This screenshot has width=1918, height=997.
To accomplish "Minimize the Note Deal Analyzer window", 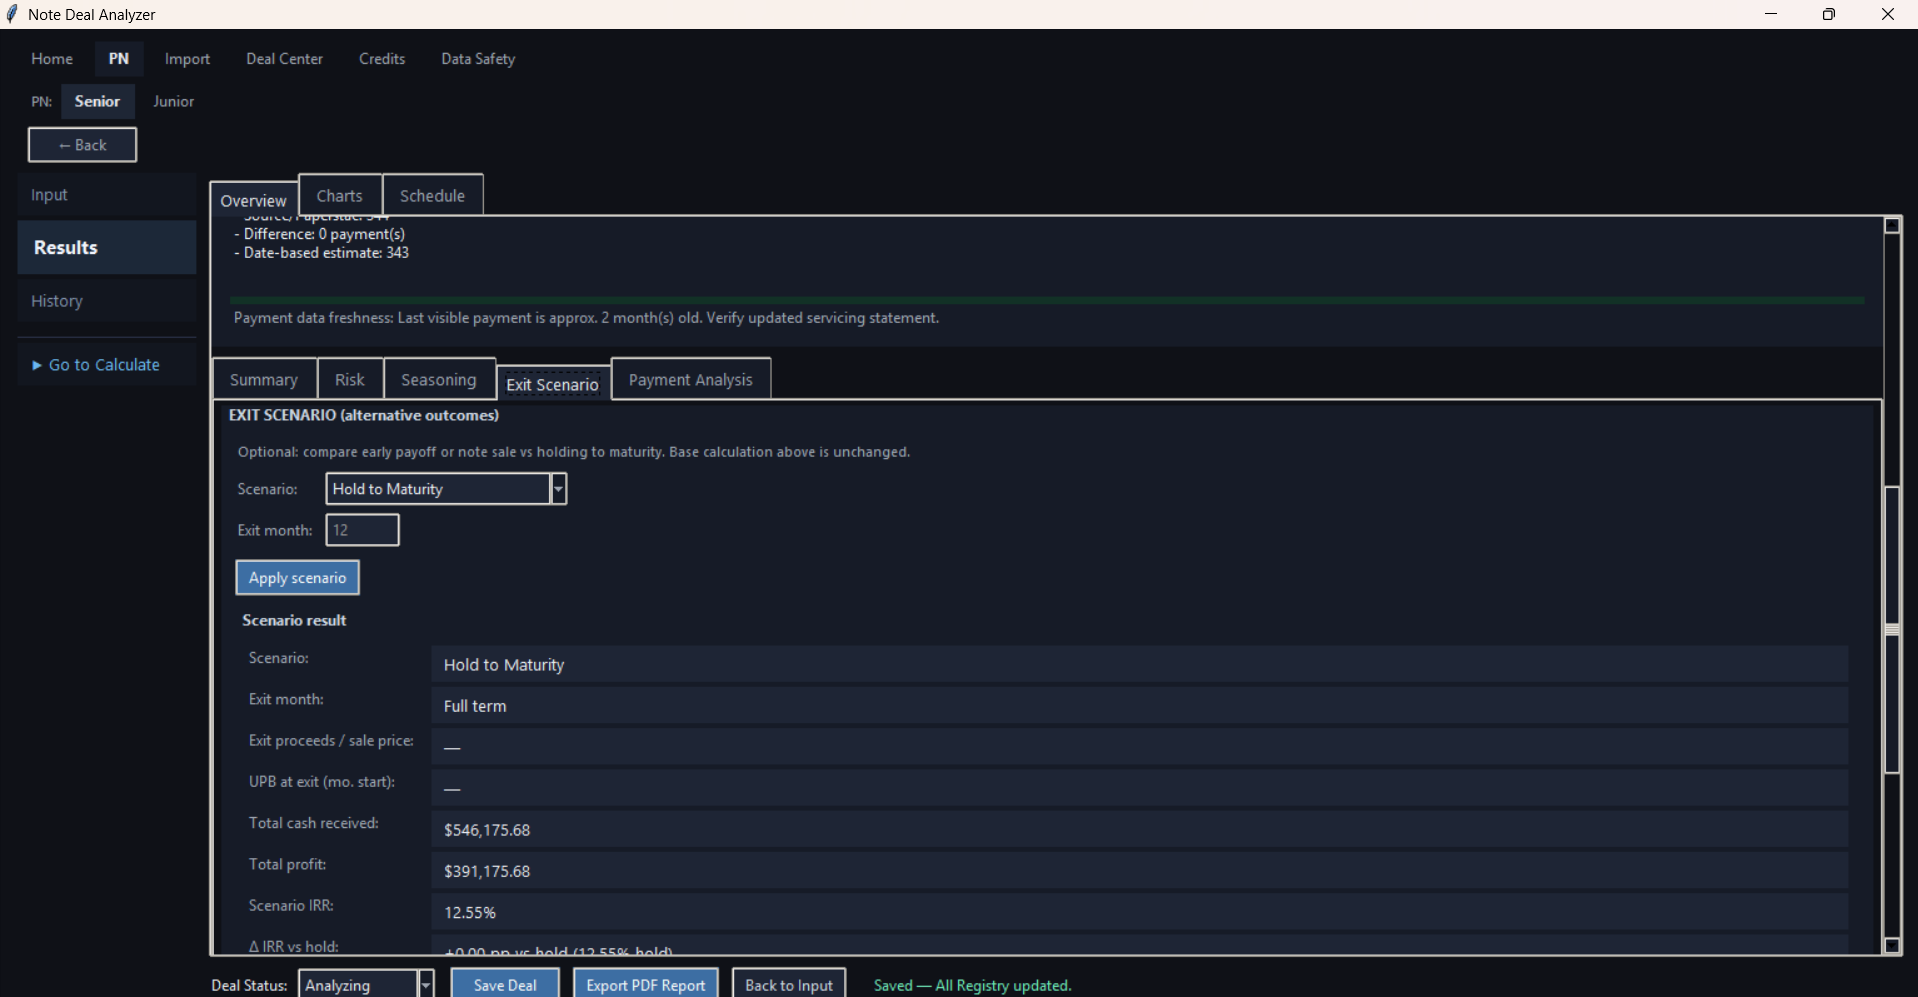I will tap(1771, 14).
